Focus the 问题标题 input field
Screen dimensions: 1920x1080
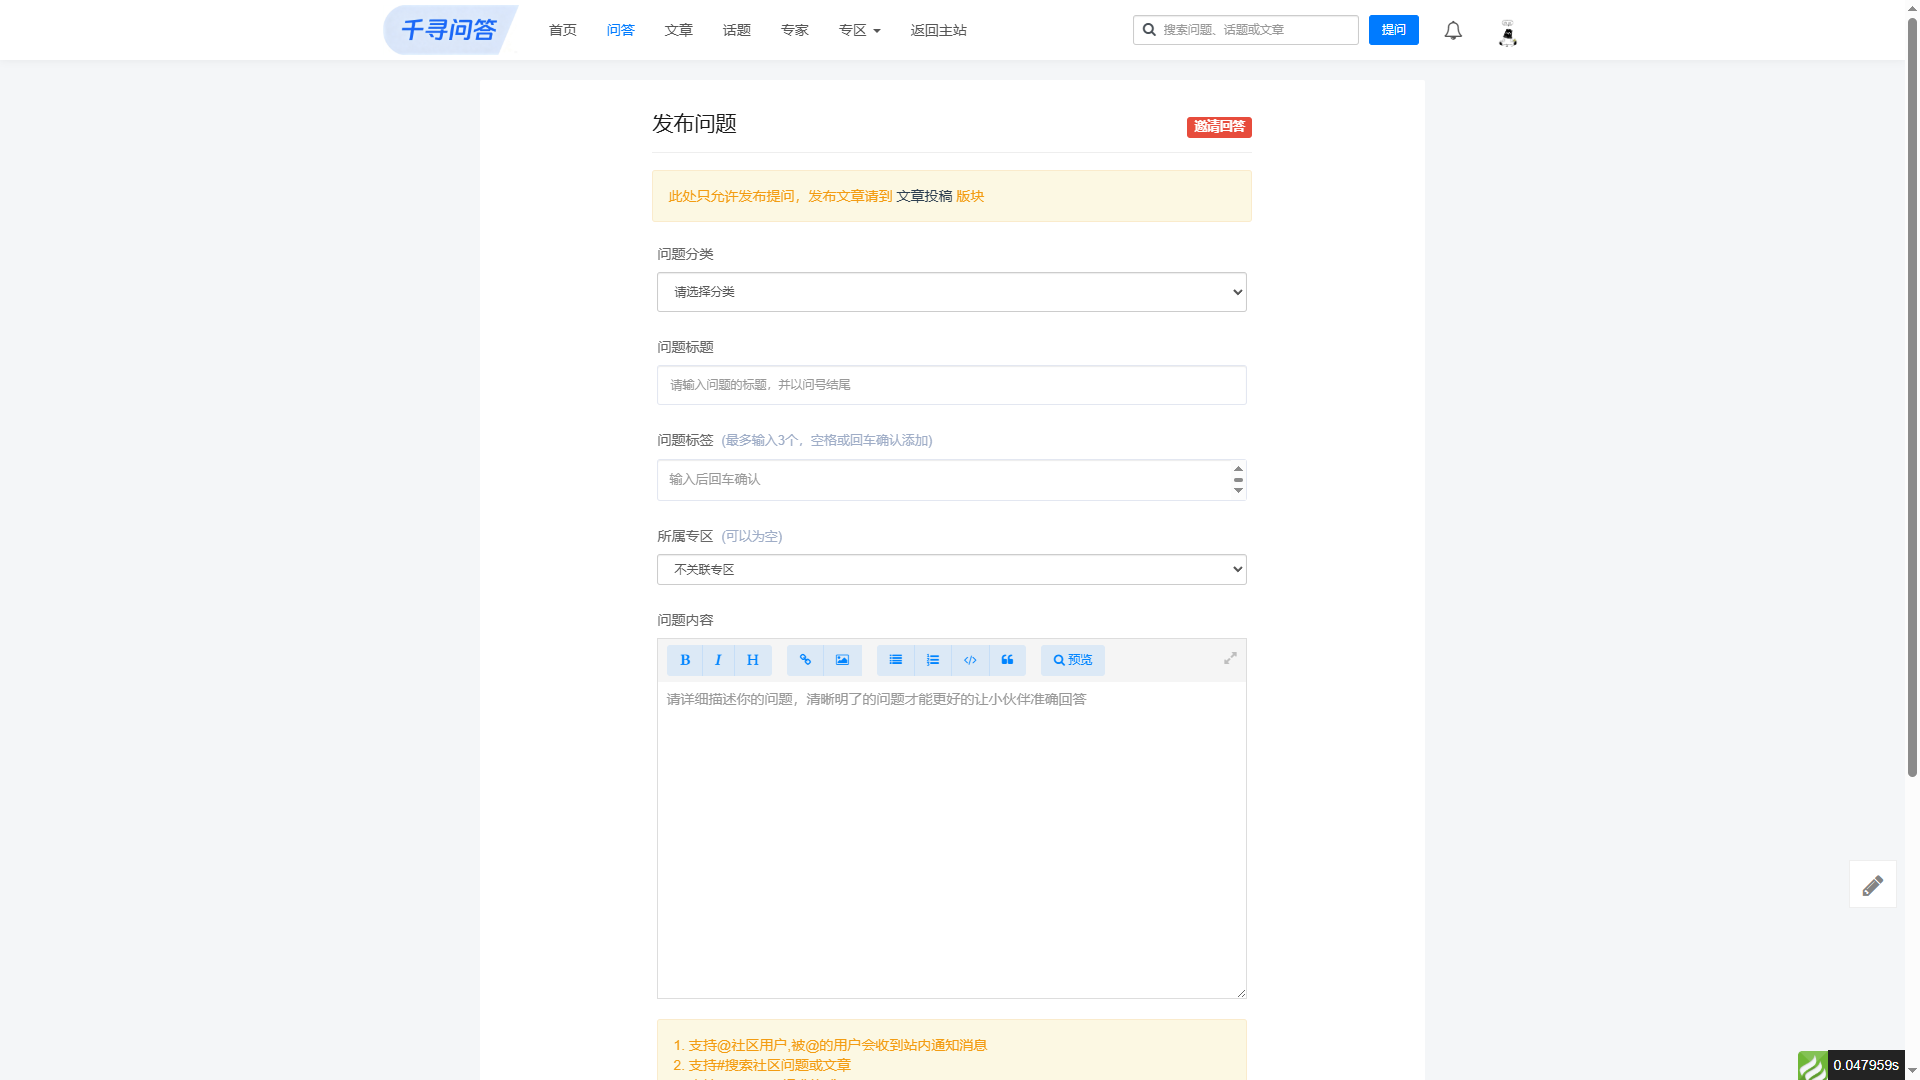coord(952,385)
